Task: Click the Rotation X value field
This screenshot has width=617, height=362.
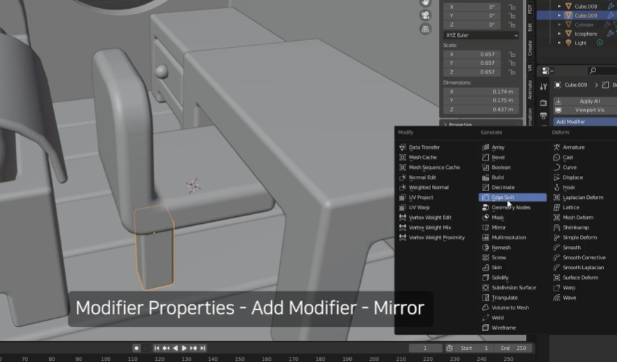Action: (472, 7)
